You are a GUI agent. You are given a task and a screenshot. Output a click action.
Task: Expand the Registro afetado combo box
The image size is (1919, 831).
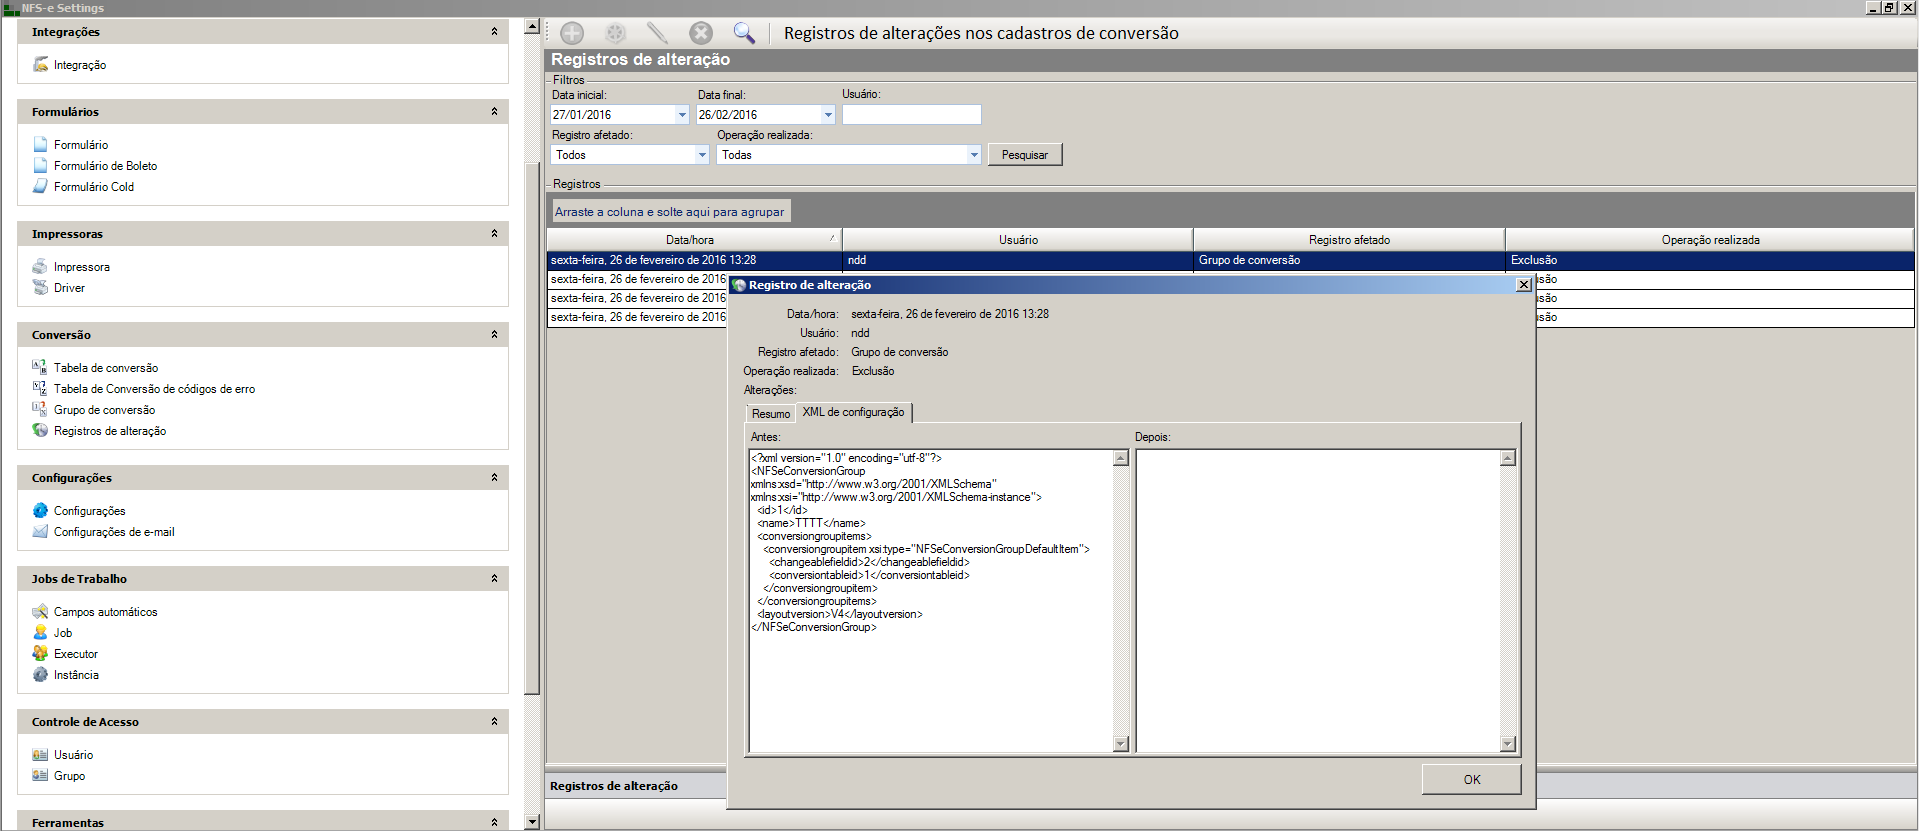click(702, 155)
